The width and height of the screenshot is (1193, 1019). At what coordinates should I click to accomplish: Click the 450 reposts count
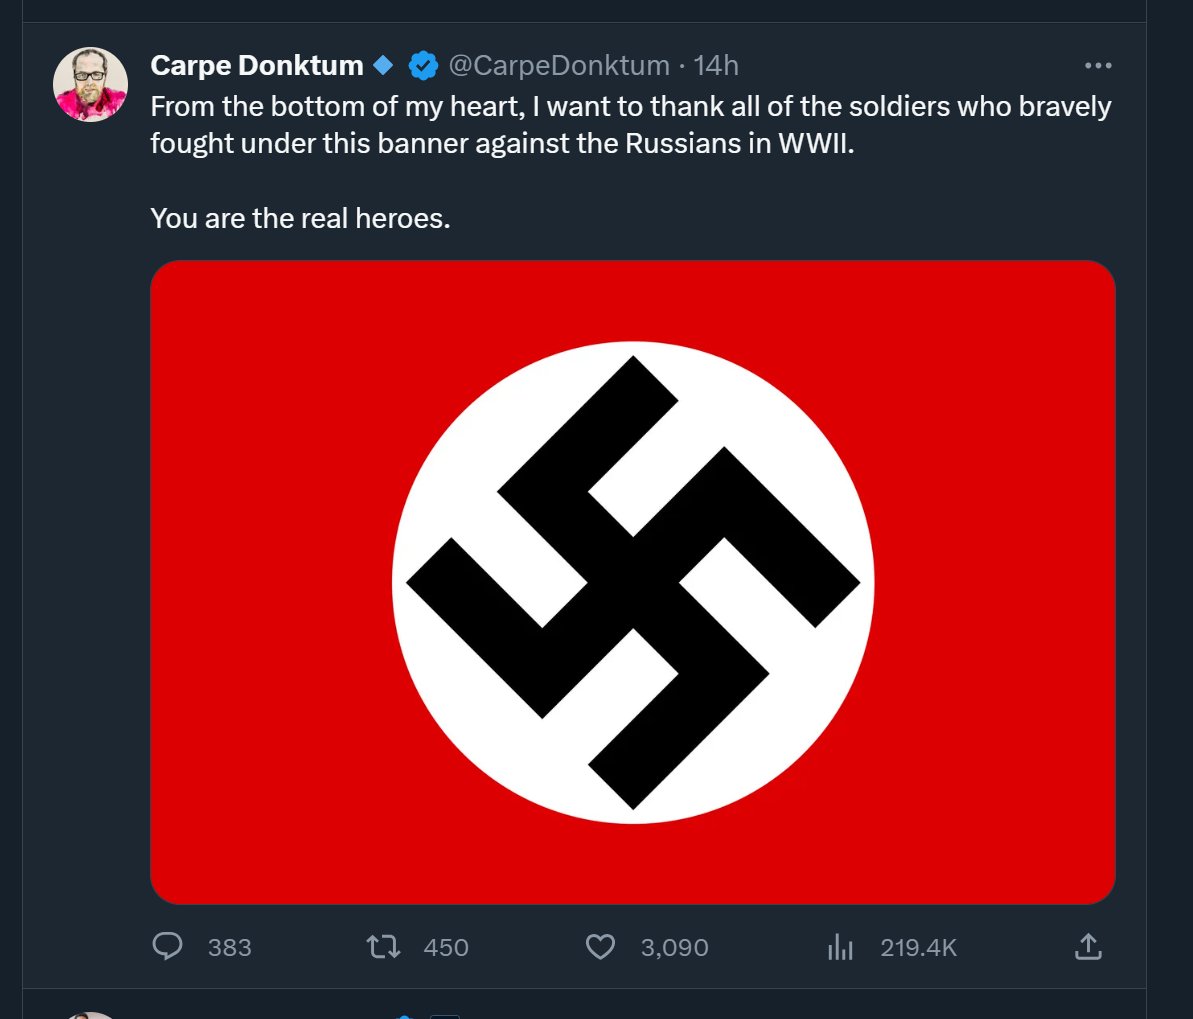[x=446, y=947]
